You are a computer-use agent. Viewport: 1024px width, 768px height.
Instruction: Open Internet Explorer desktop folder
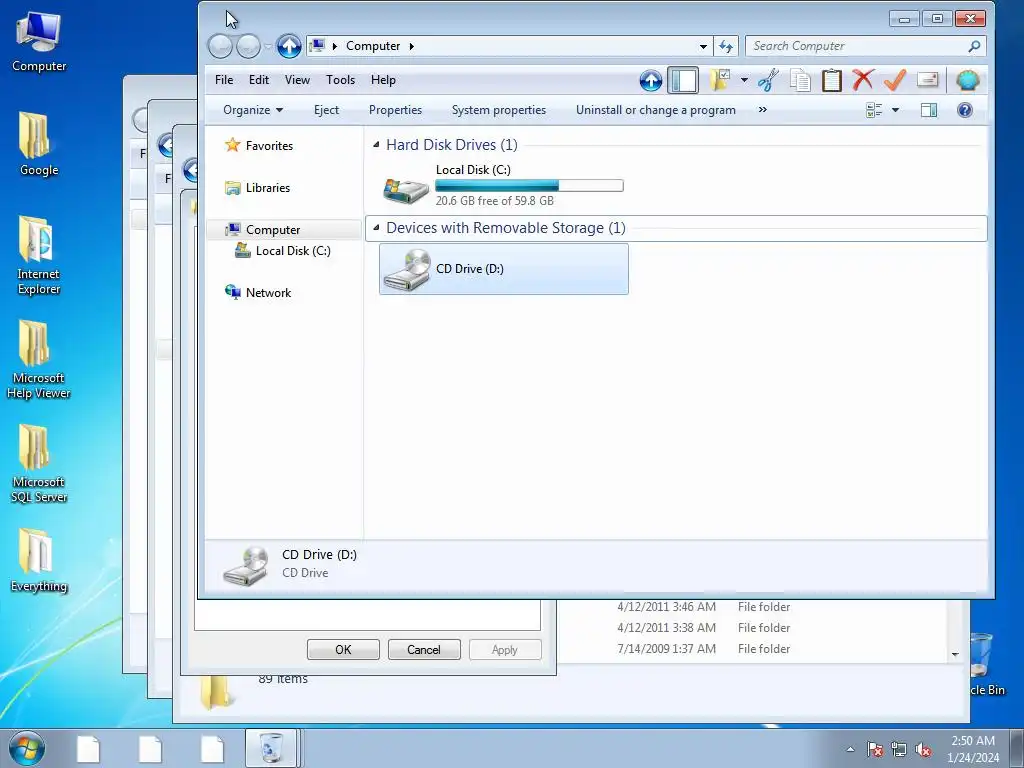(39, 255)
